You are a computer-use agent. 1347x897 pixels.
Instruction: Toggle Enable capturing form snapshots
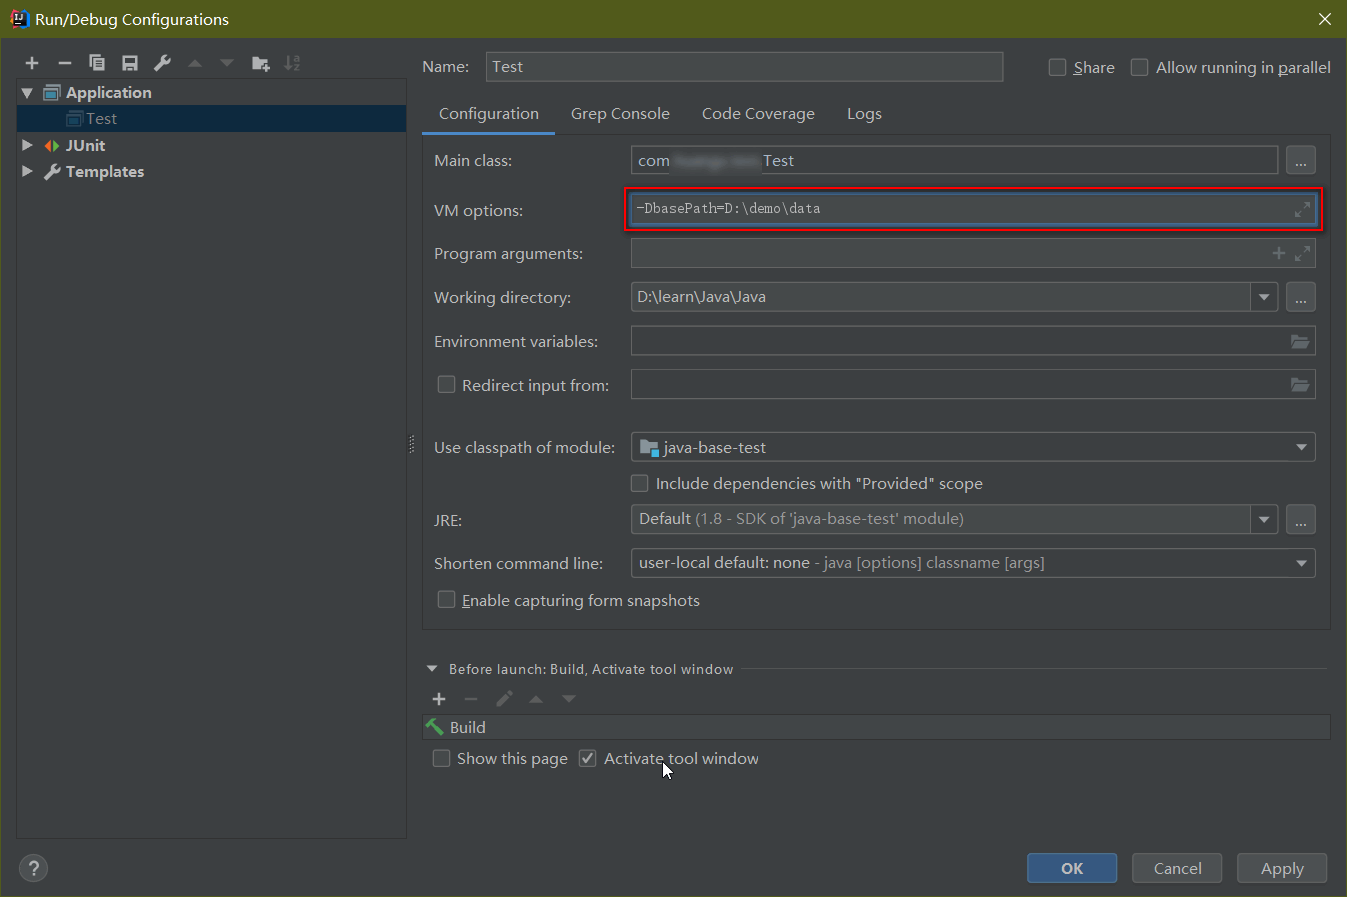click(446, 599)
